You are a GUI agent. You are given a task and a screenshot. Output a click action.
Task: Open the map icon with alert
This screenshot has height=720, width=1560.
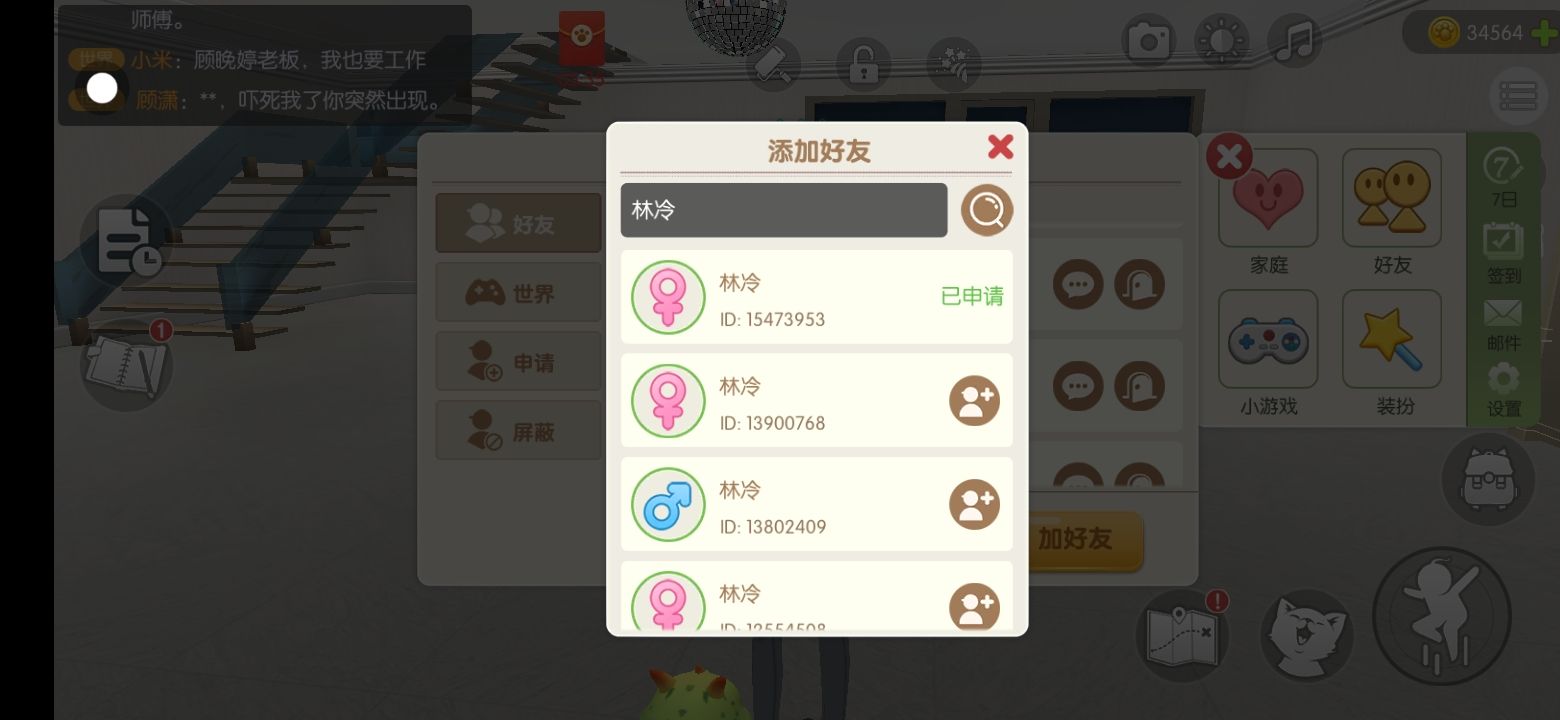(x=1181, y=635)
